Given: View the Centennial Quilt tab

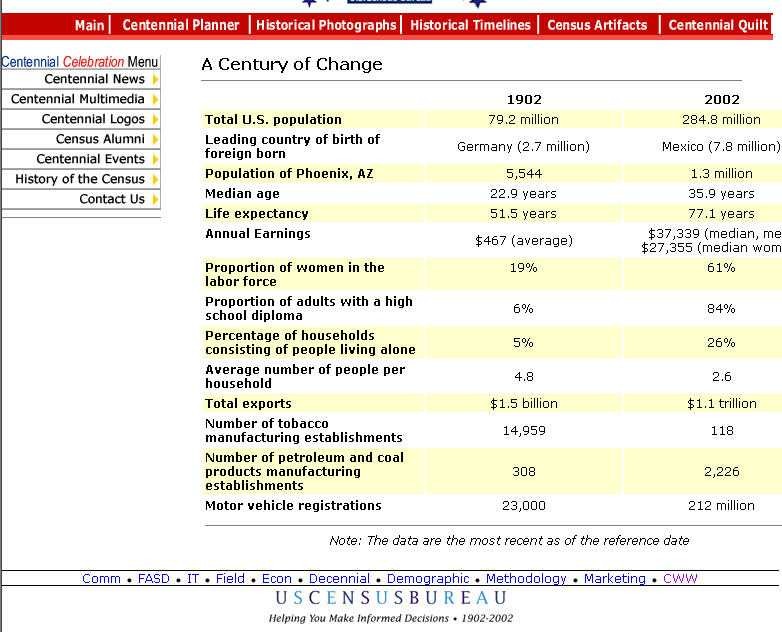Looking at the screenshot, I should click(718, 25).
